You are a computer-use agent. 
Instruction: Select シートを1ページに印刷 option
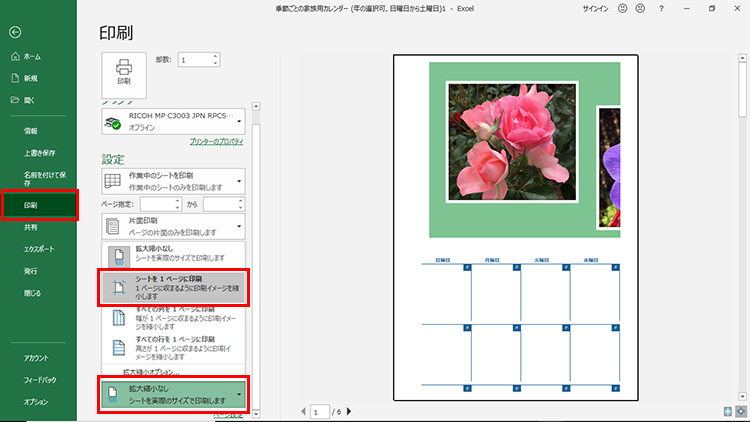click(x=174, y=288)
